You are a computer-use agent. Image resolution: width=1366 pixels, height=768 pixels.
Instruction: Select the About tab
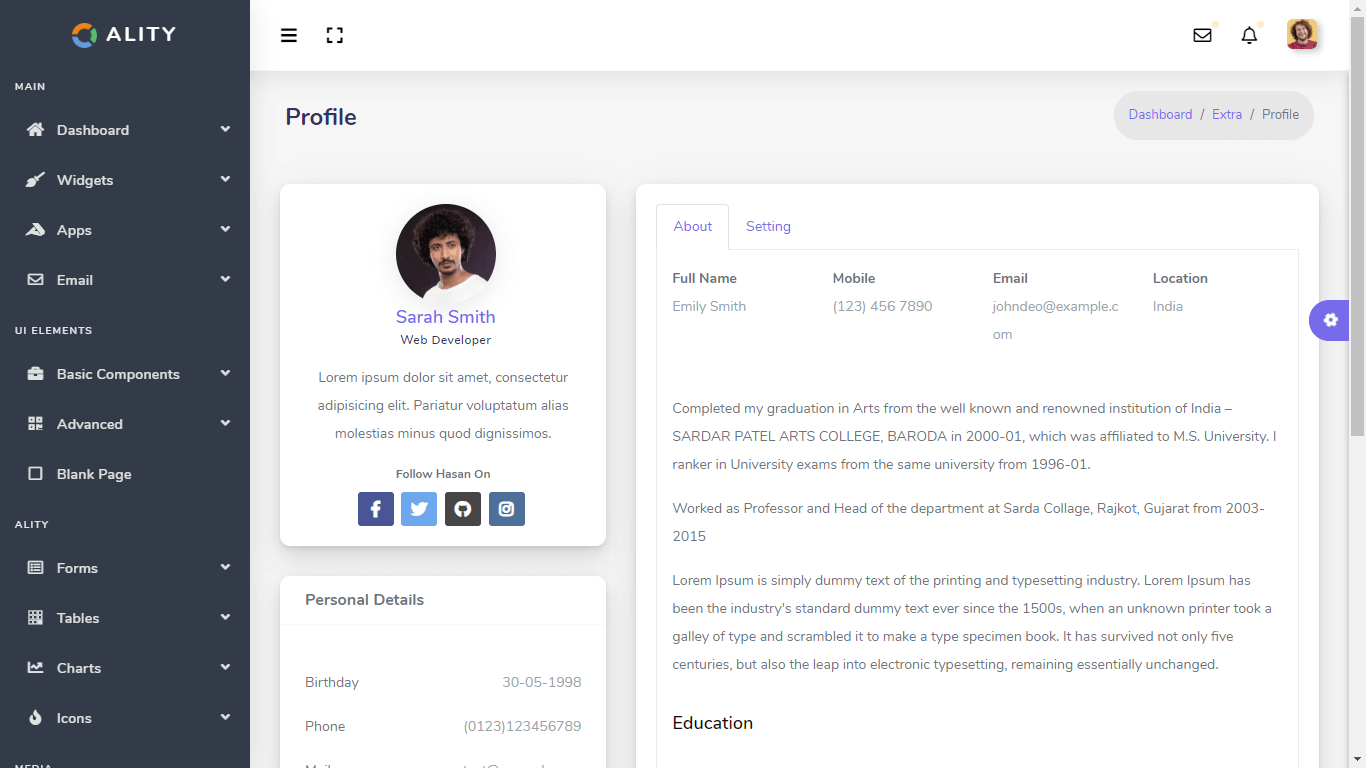point(693,227)
